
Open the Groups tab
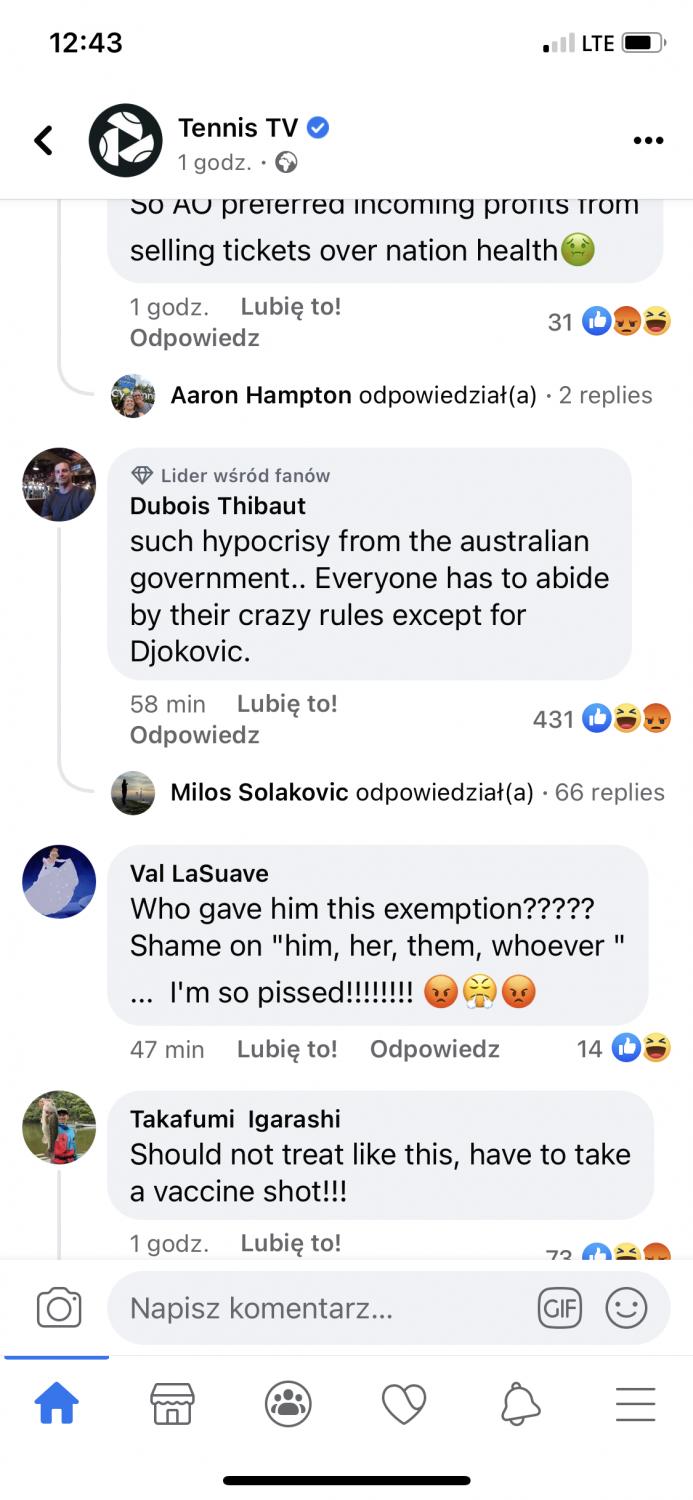288,1404
